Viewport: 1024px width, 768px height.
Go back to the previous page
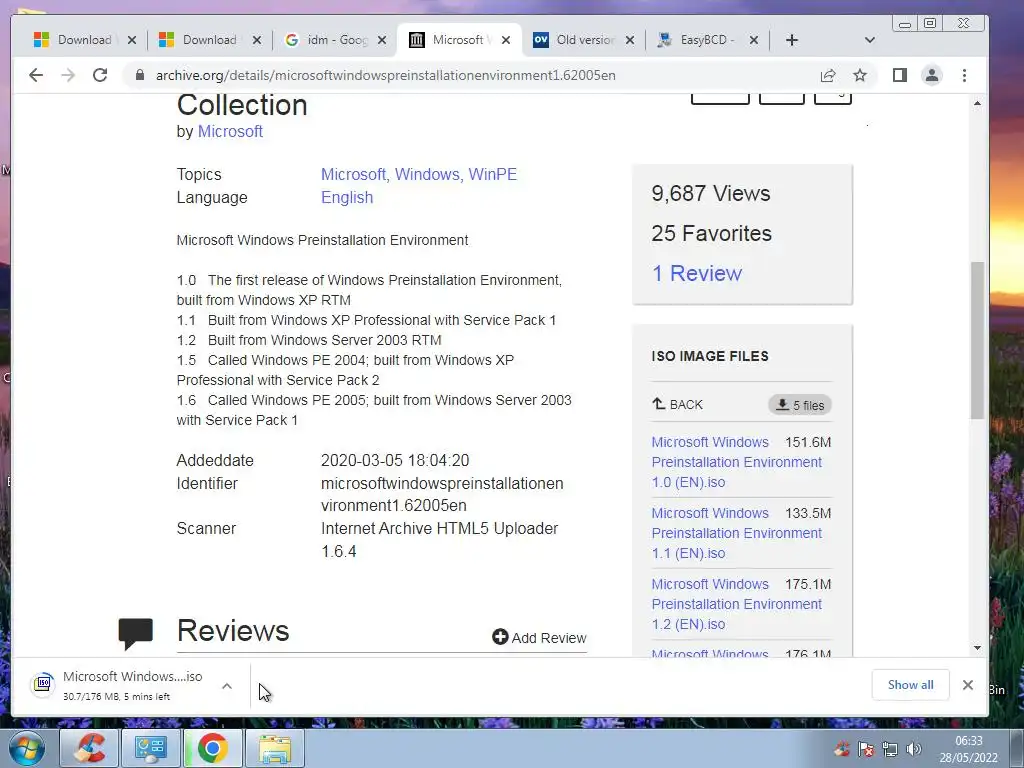(36, 75)
